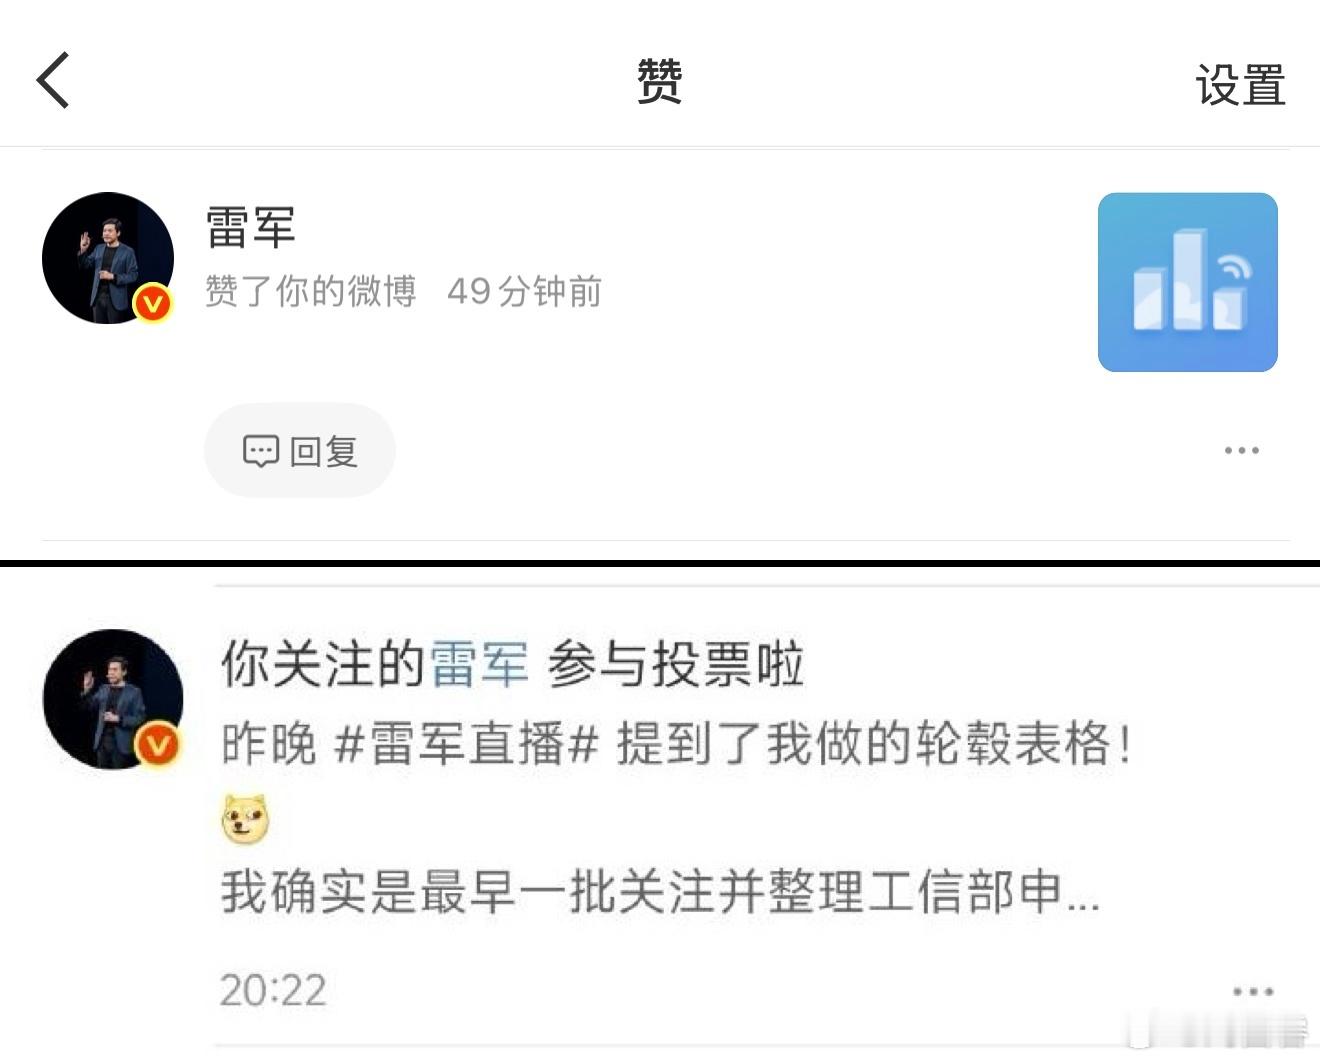This screenshot has height=1062, width=1320.
Task: Tap the 赞 page title
Action: pyautogui.click(x=660, y=81)
